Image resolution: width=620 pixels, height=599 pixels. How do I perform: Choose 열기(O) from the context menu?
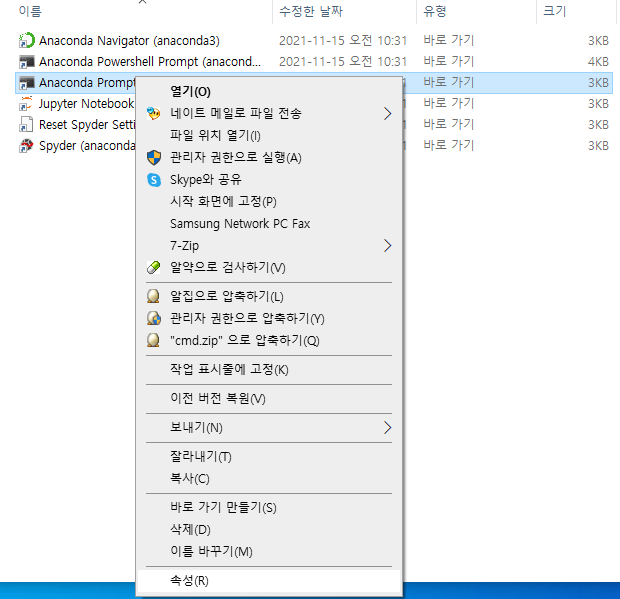click(x=269, y=92)
